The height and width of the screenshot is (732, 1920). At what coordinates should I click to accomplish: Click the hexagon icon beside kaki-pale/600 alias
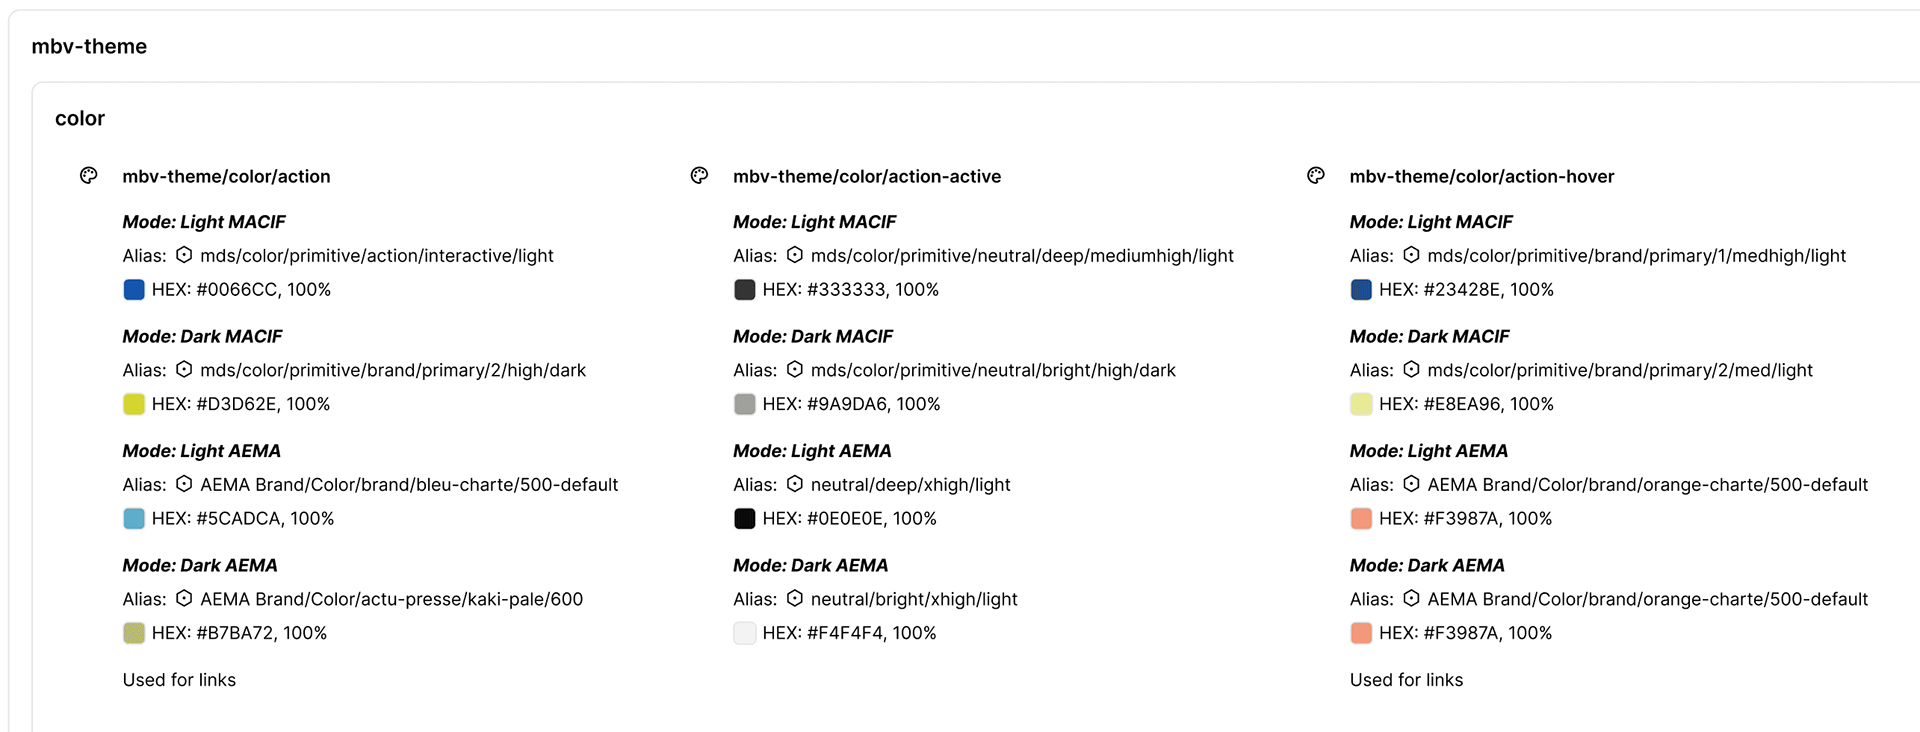[x=184, y=598]
